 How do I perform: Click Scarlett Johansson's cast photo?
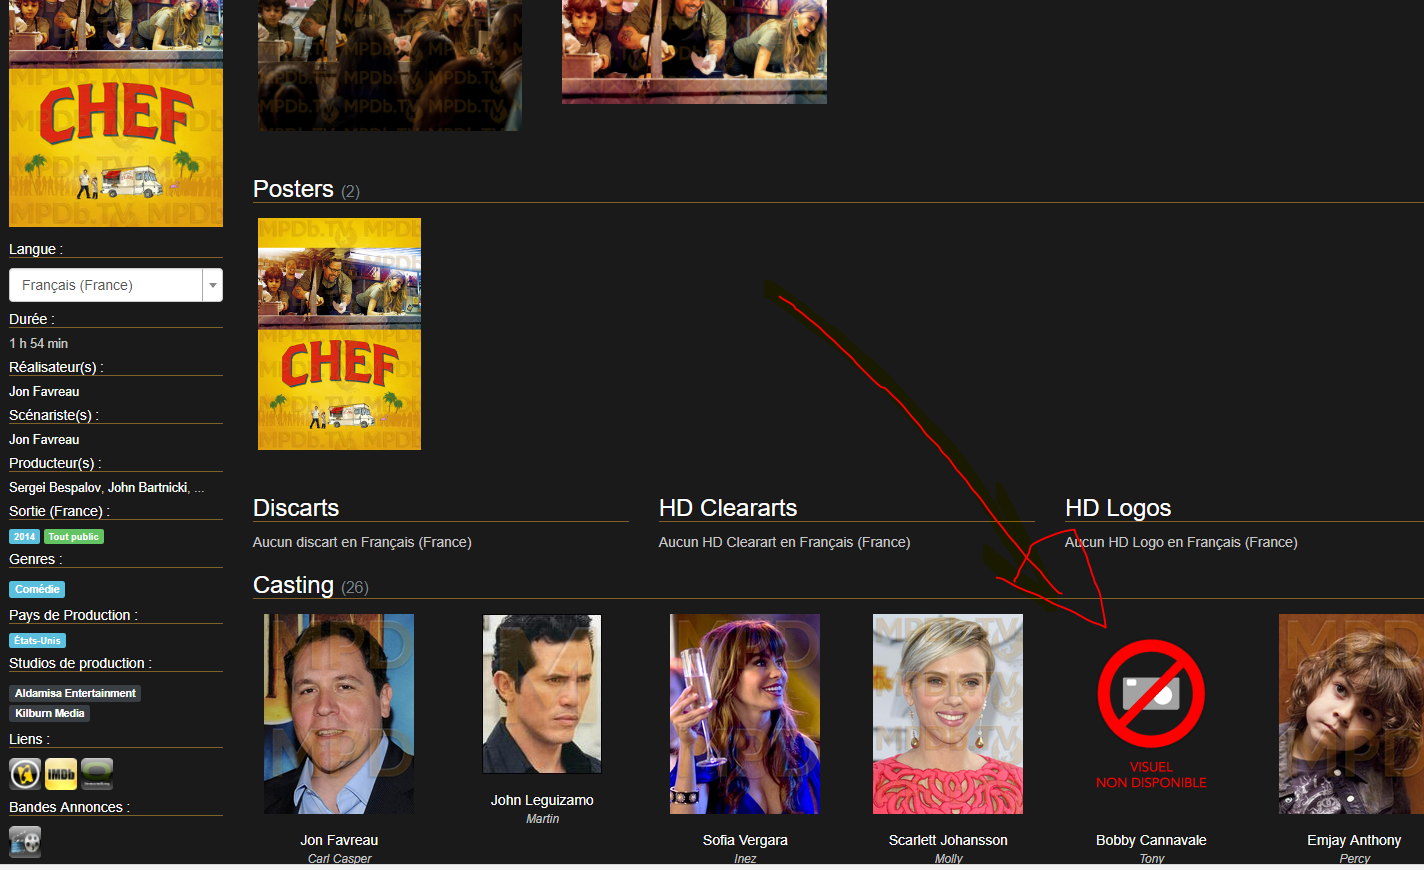[948, 714]
